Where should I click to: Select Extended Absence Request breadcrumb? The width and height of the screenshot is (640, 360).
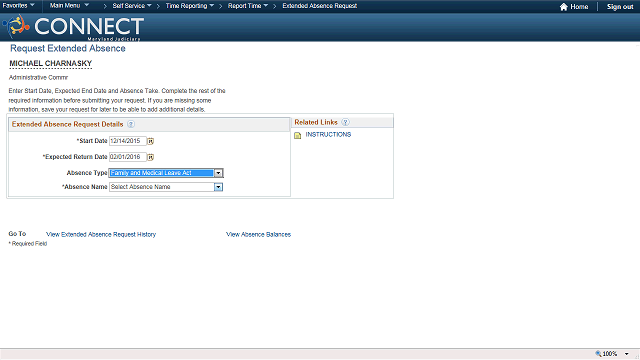[320, 6]
